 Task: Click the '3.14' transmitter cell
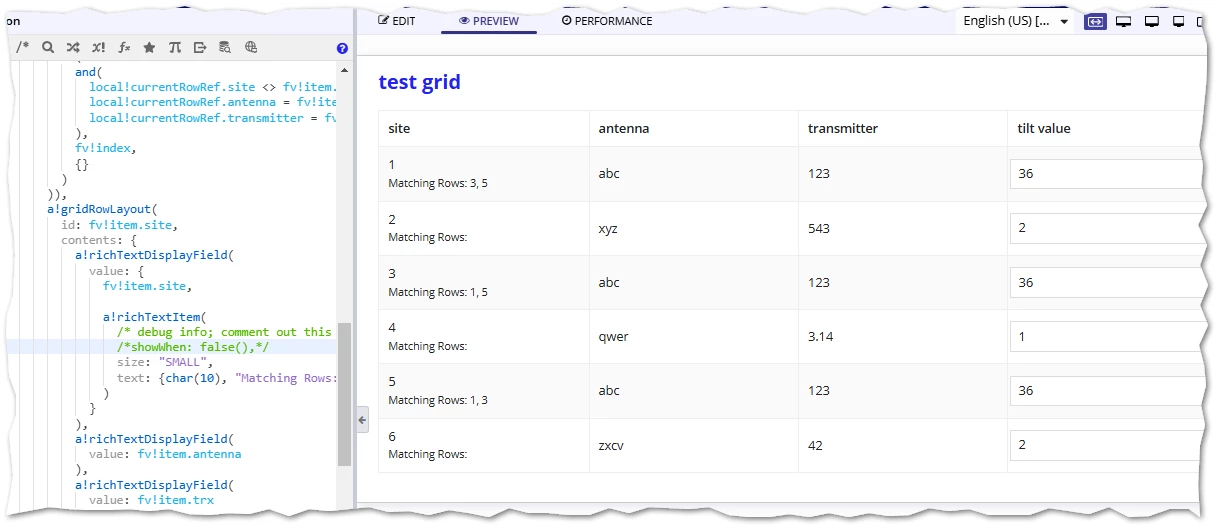pos(821,337)
